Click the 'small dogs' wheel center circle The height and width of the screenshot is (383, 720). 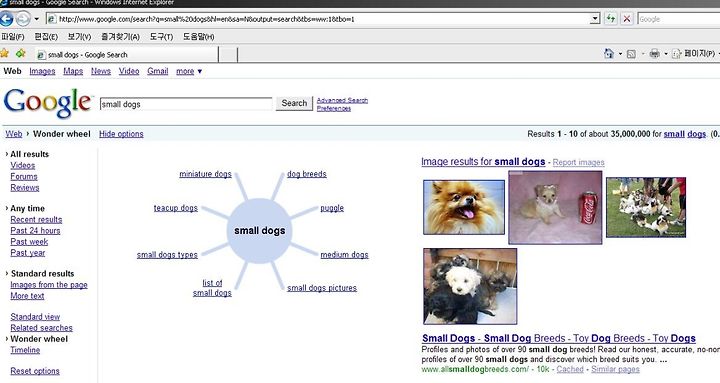click(x=259, y=231)
